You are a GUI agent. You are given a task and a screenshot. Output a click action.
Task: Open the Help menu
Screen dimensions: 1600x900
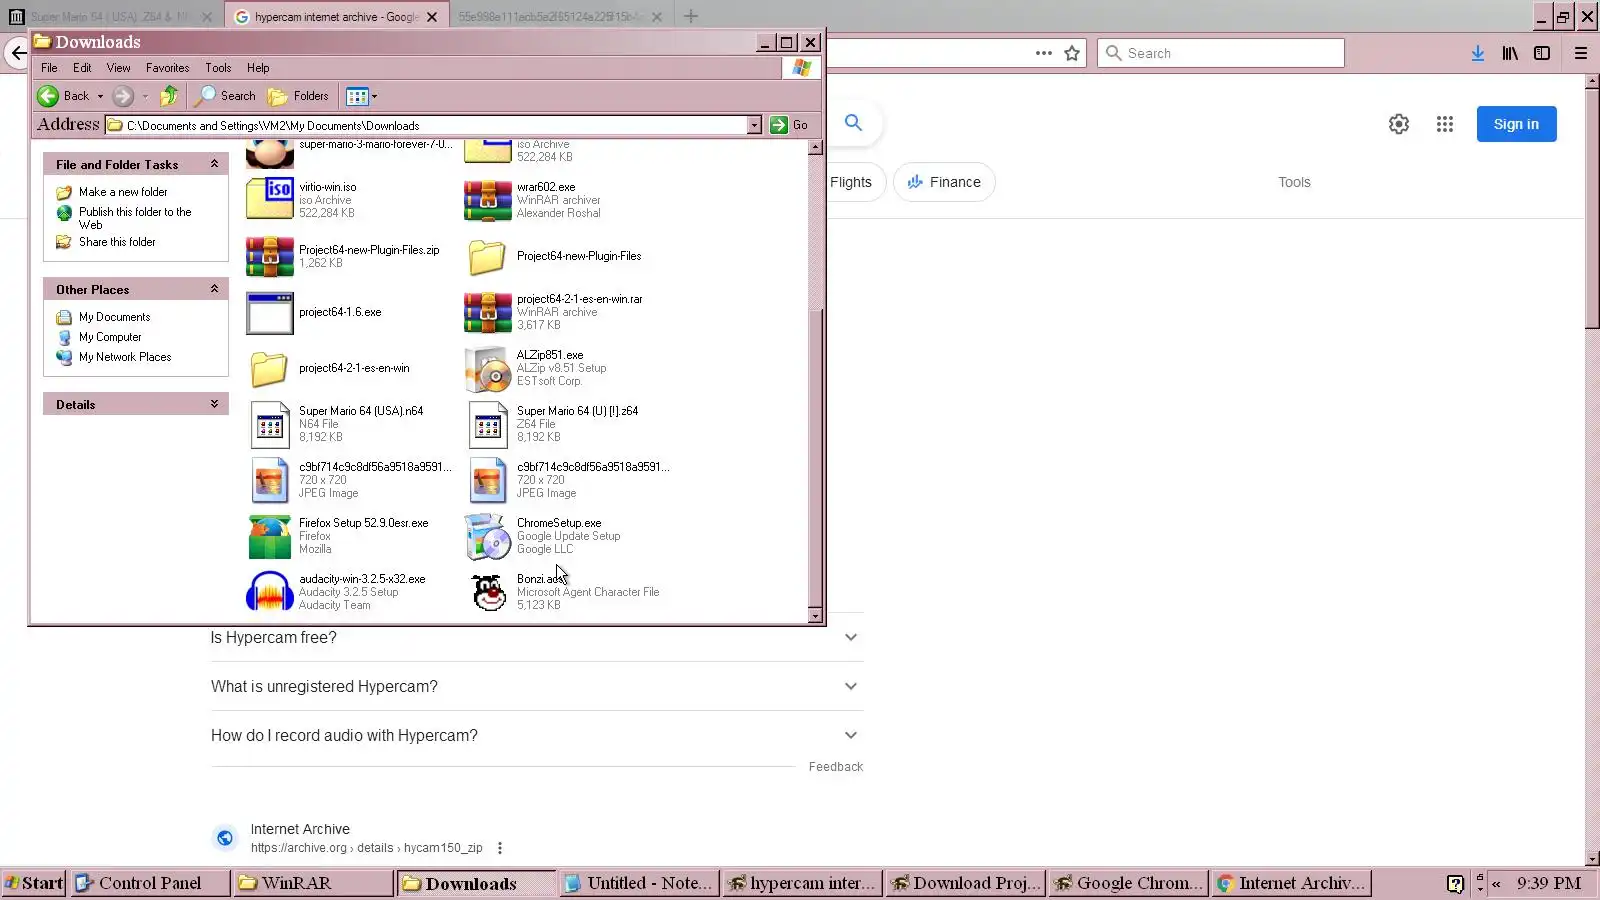(258, 68)
